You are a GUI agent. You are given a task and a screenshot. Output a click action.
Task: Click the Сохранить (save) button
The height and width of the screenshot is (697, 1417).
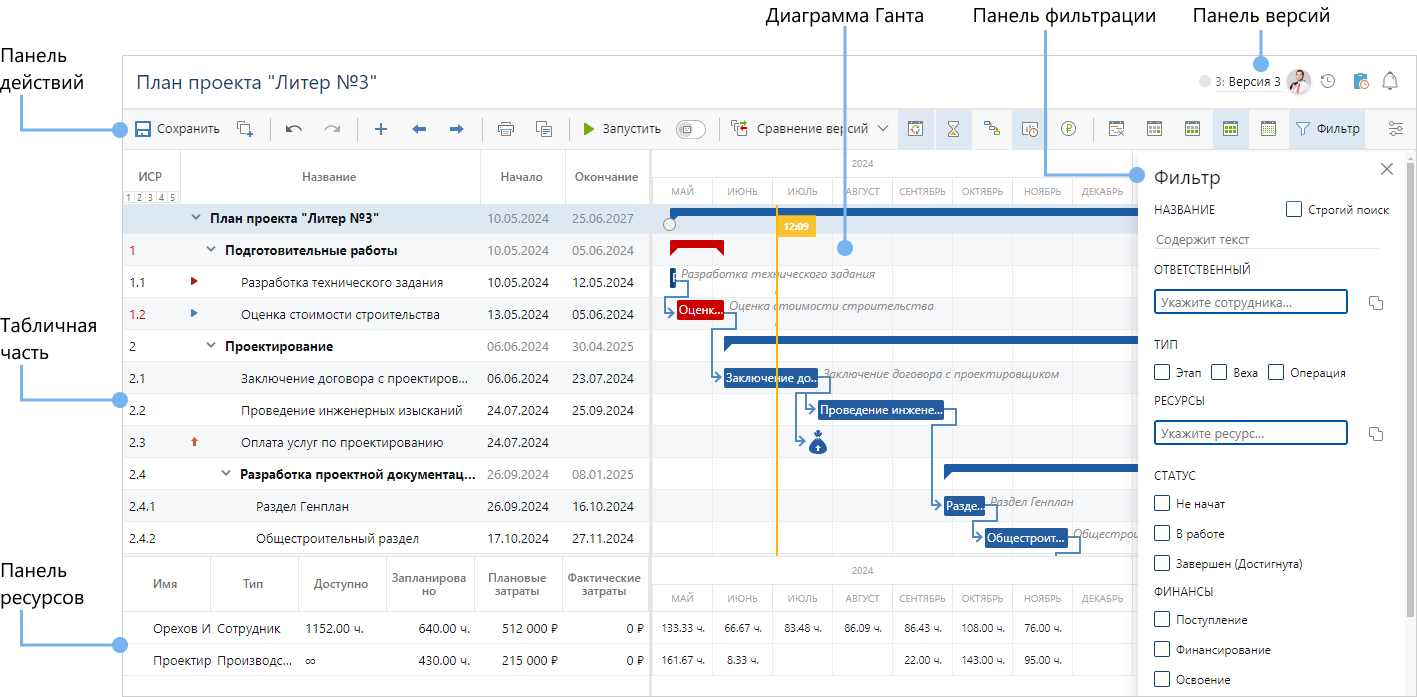pos(177,129)
